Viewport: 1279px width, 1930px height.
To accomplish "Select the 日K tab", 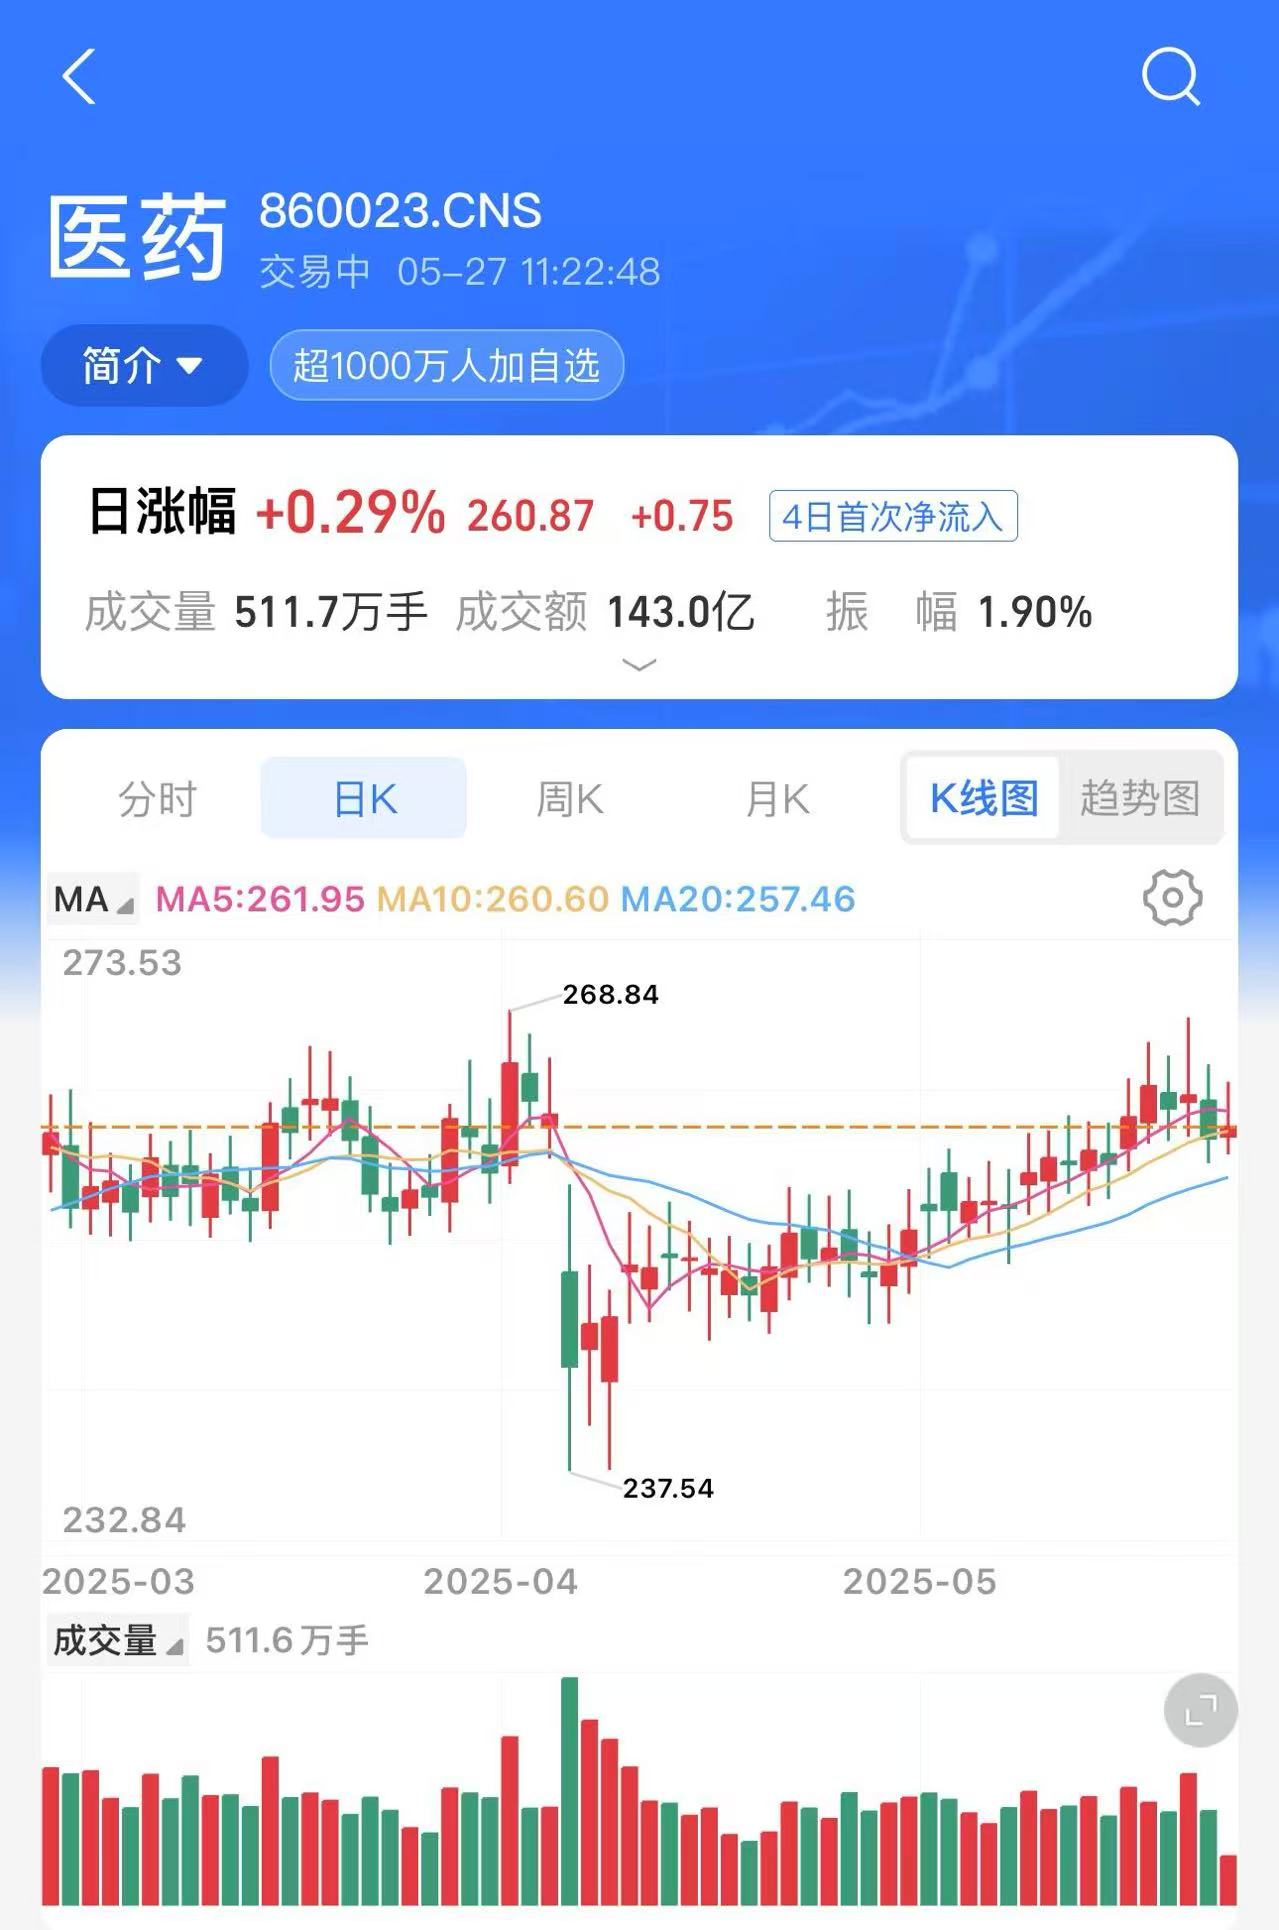I will coord(364,798).
